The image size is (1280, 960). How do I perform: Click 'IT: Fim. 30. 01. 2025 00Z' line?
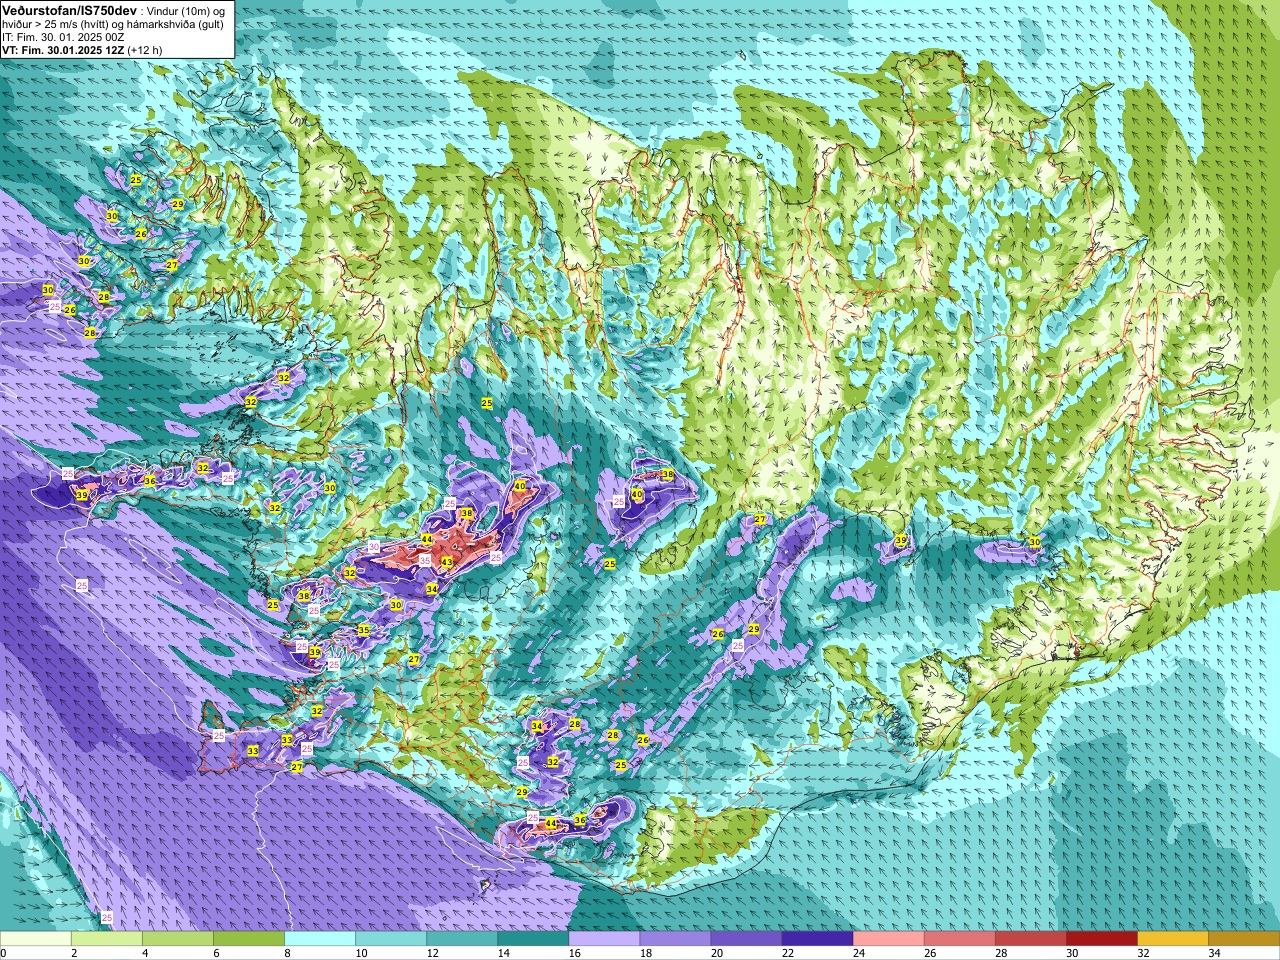pyautogui.click(x=63, y=36)
